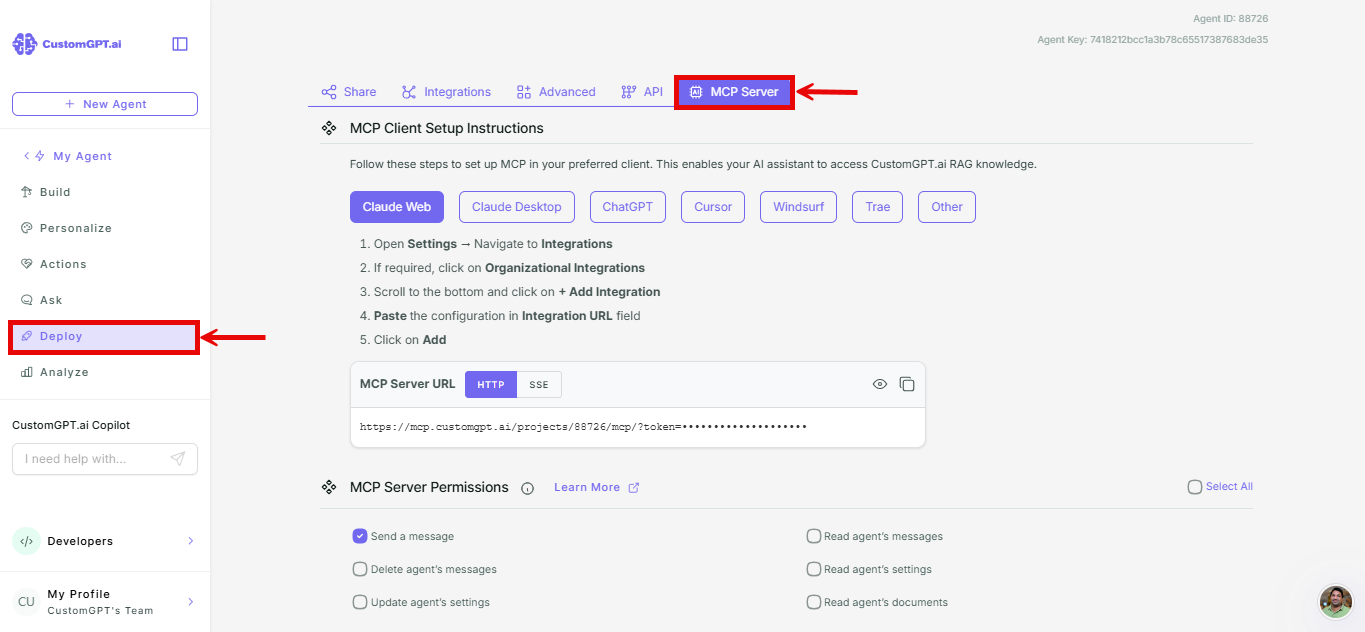Select the Windsurf client button
The width and height of the screenshot is (1365, 632).
click(x=798, y=207)
